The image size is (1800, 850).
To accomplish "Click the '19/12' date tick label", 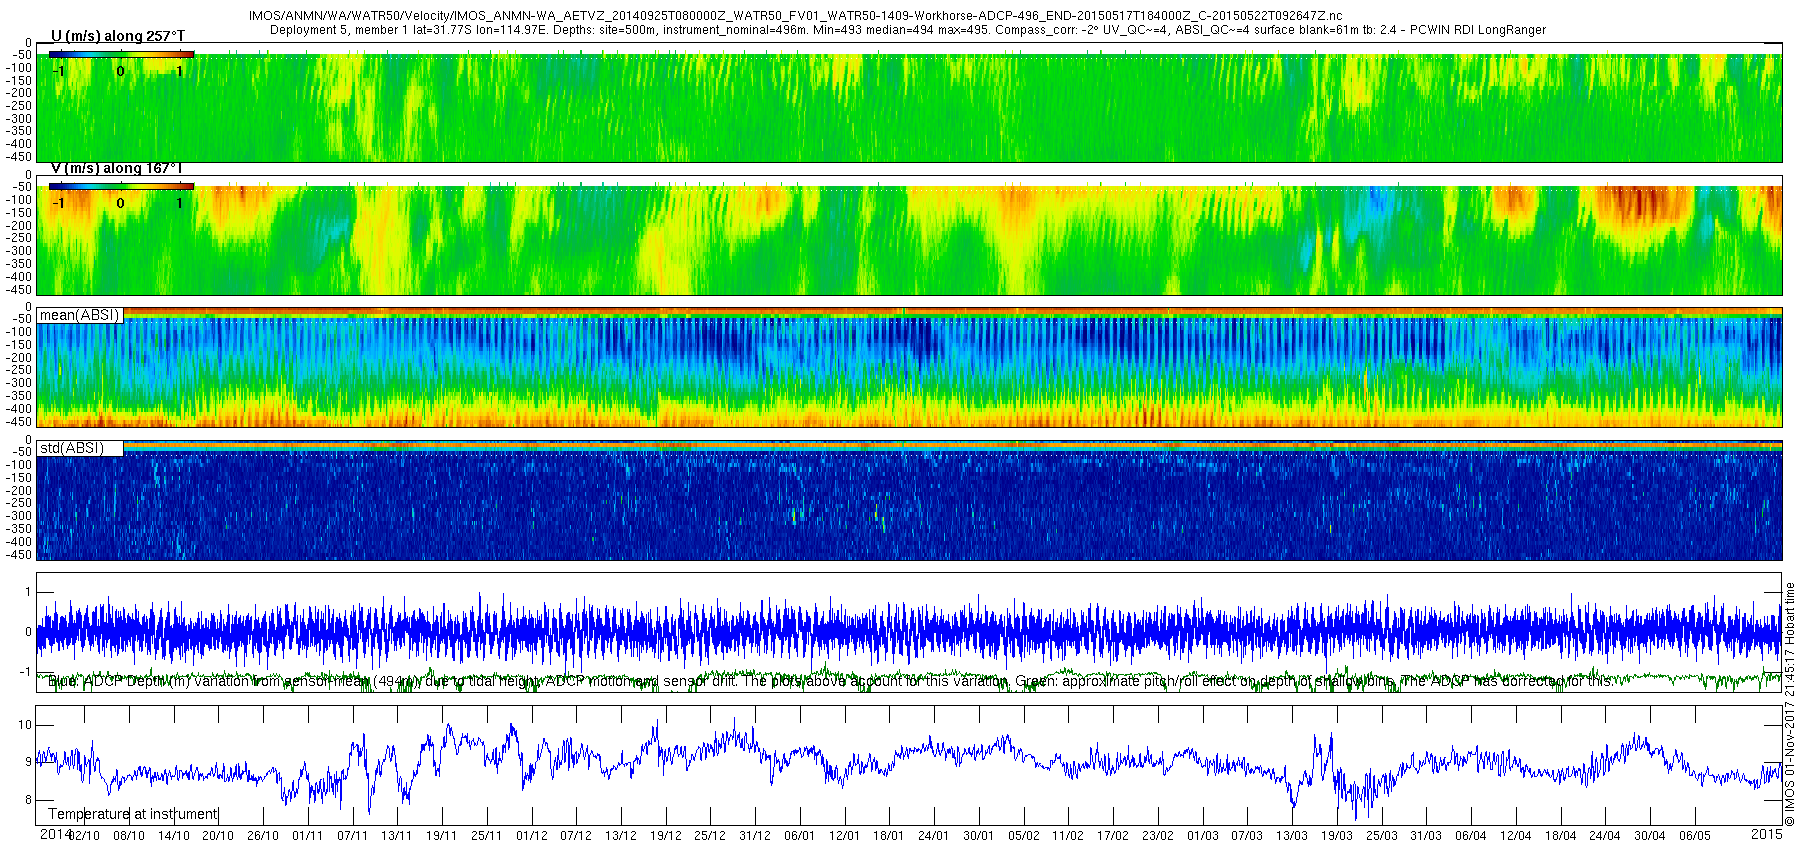I will pyautogui.click(x=666, y=836).
